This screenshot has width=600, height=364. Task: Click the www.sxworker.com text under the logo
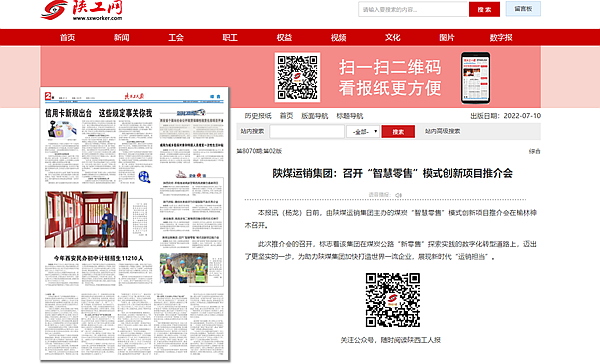coord(97,18)
